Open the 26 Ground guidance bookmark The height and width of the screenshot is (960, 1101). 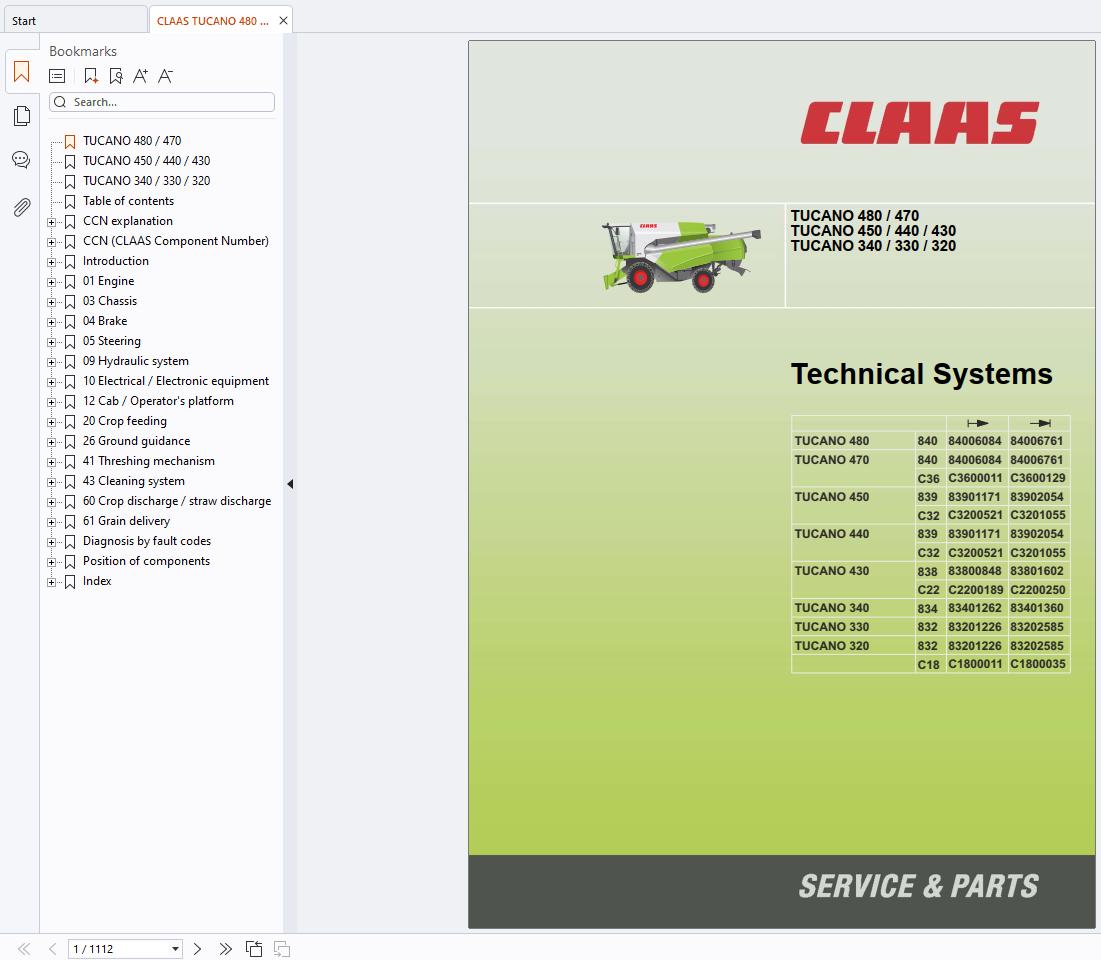click(136, 441)
